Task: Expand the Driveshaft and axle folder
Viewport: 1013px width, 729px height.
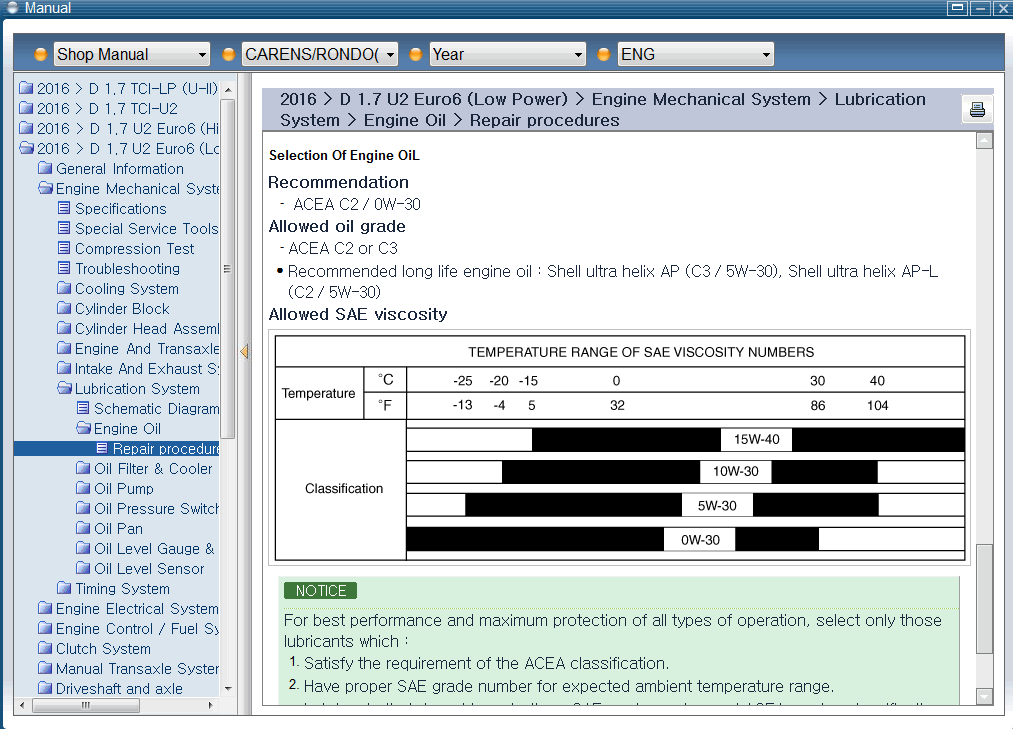Action: 110,690
